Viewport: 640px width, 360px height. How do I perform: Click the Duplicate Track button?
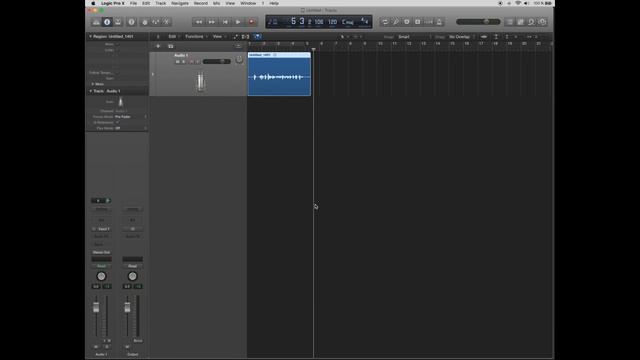(x=171, y=46)
